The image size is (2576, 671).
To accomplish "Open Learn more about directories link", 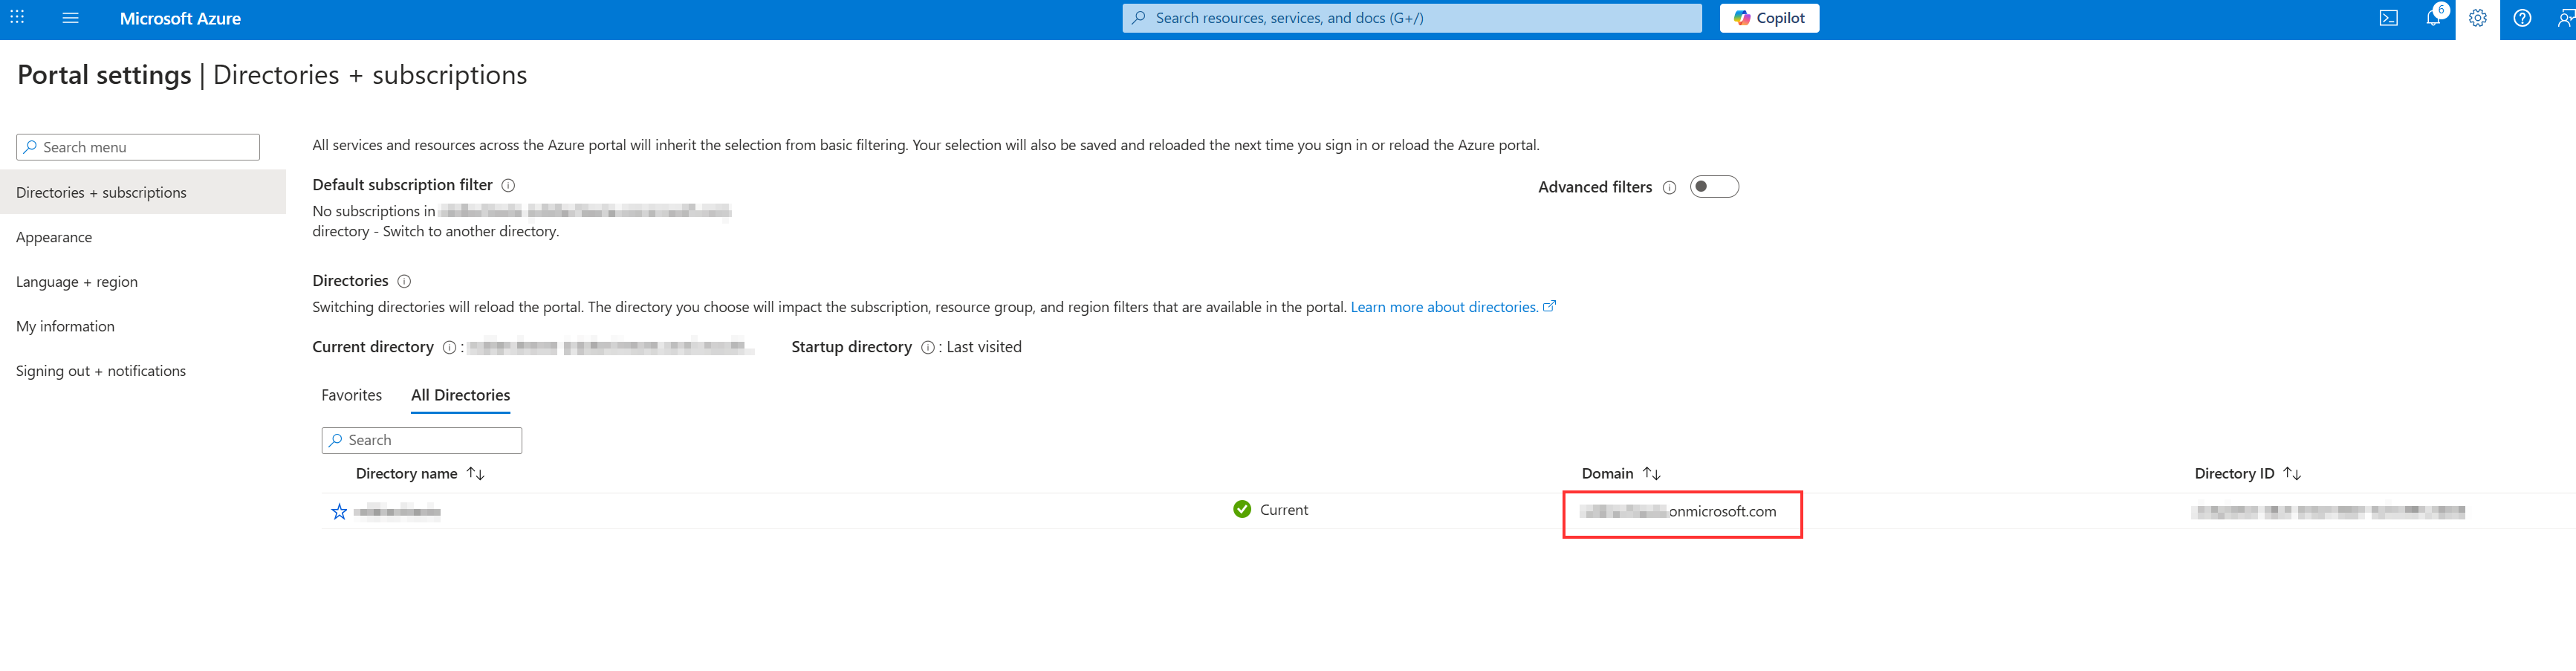I will (x=1443, y=308).
